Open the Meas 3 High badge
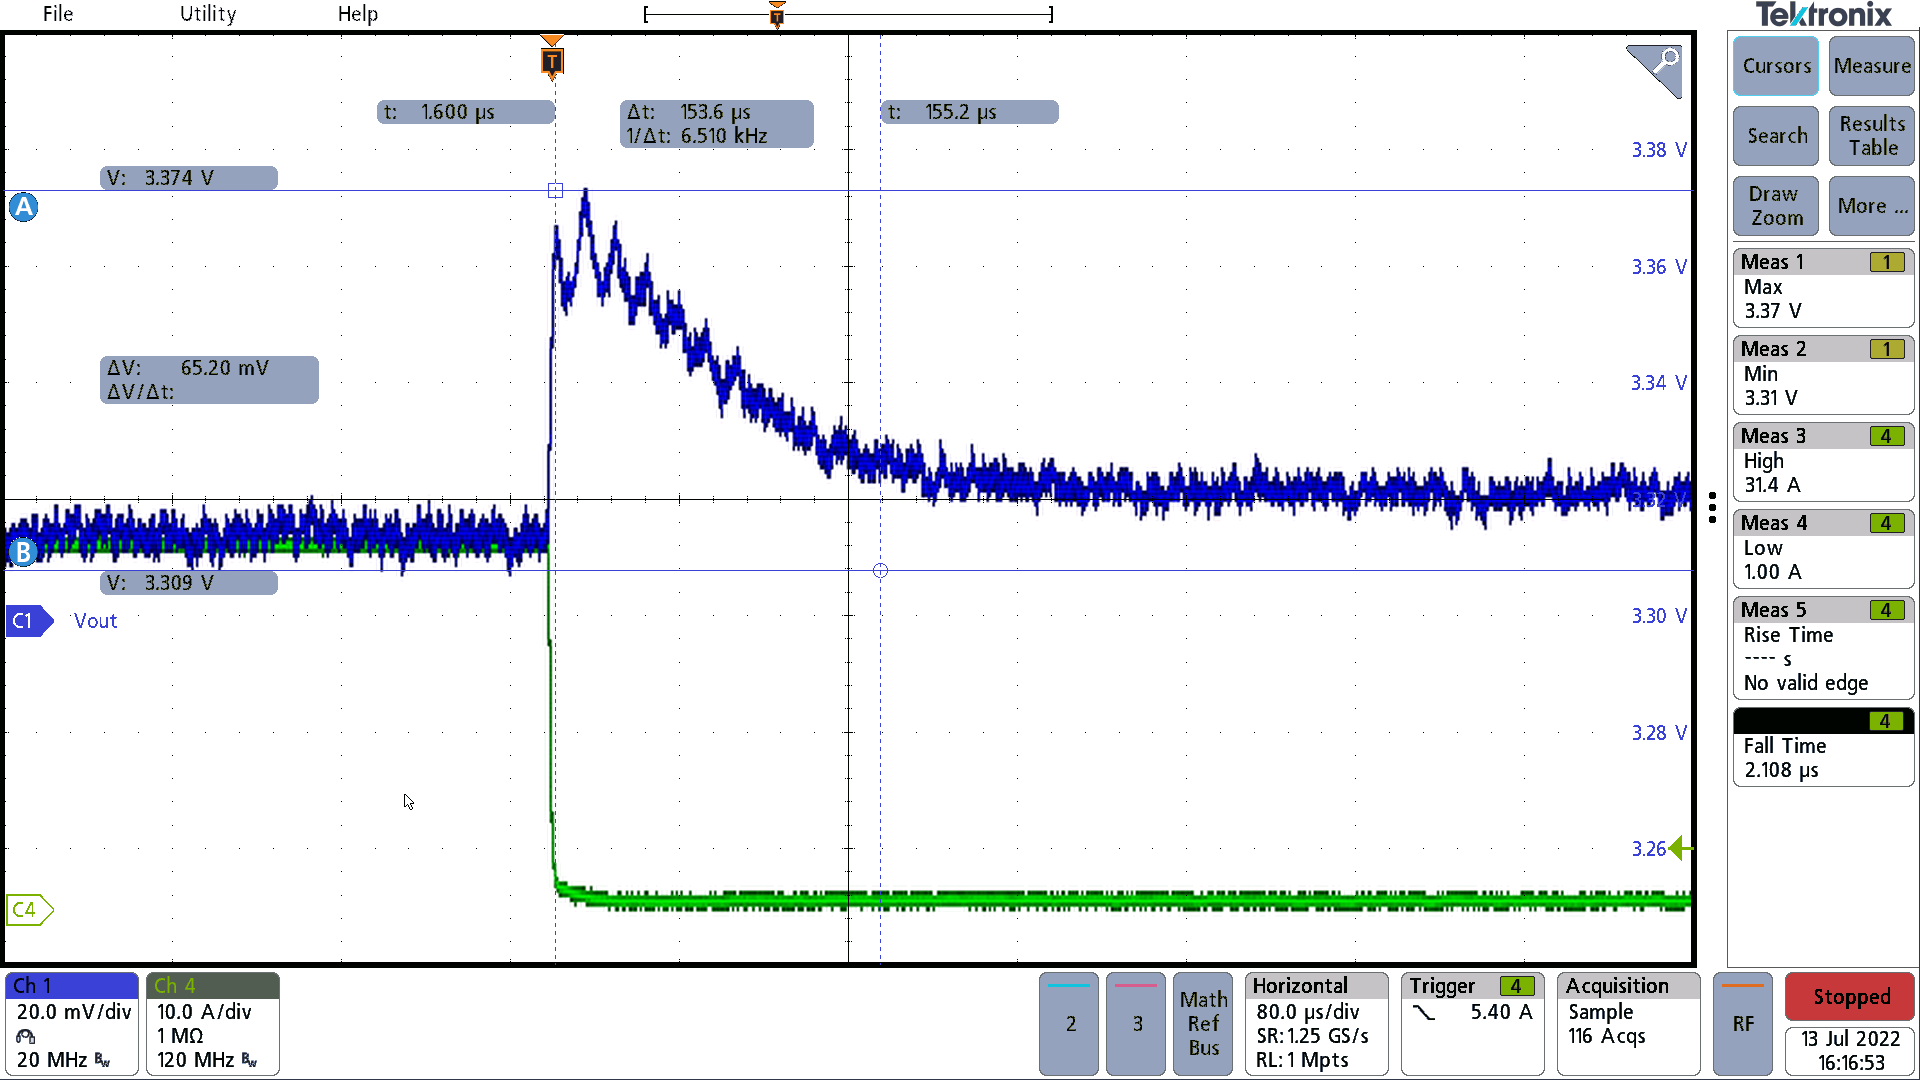 click(1824, 461)
